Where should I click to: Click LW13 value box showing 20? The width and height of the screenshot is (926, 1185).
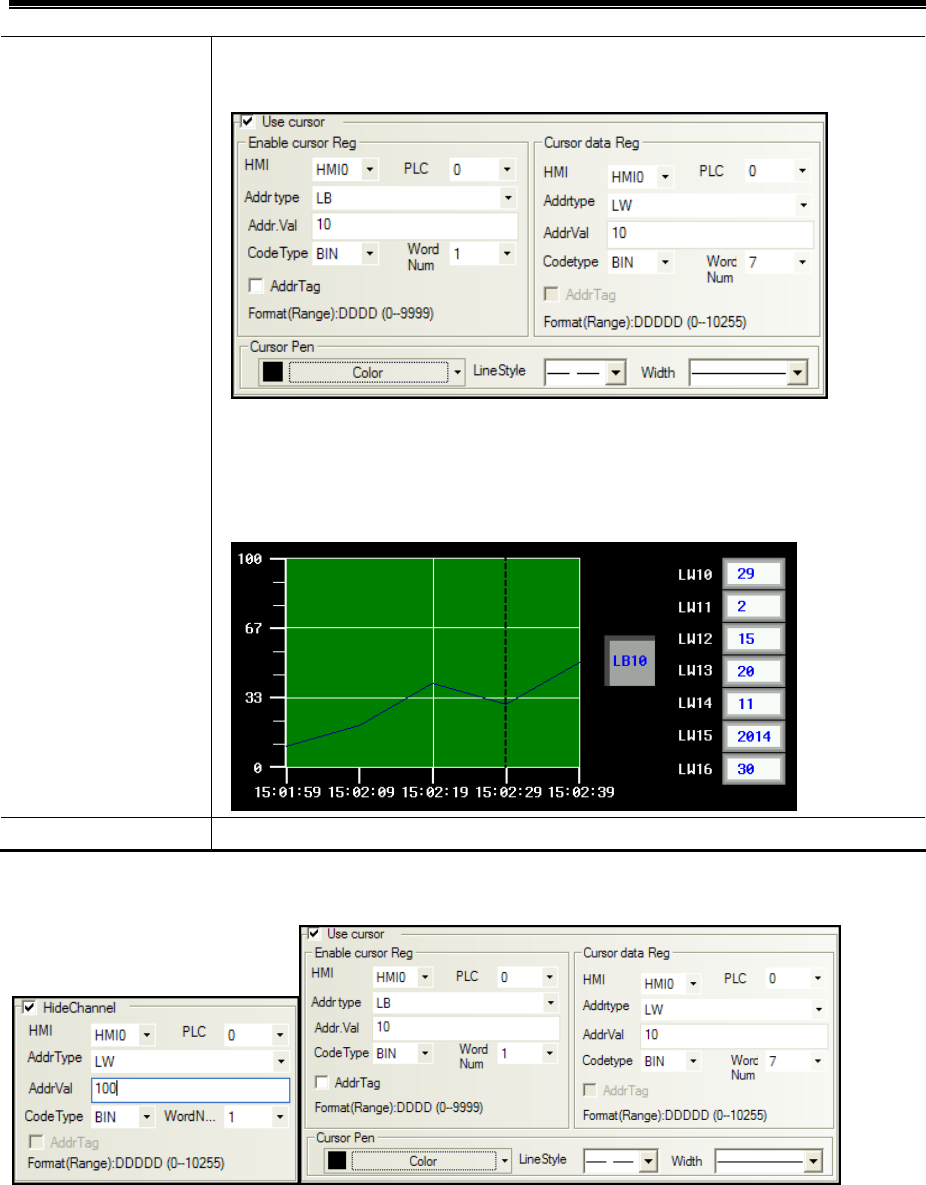pyautogui.click(x=753, y=671)
